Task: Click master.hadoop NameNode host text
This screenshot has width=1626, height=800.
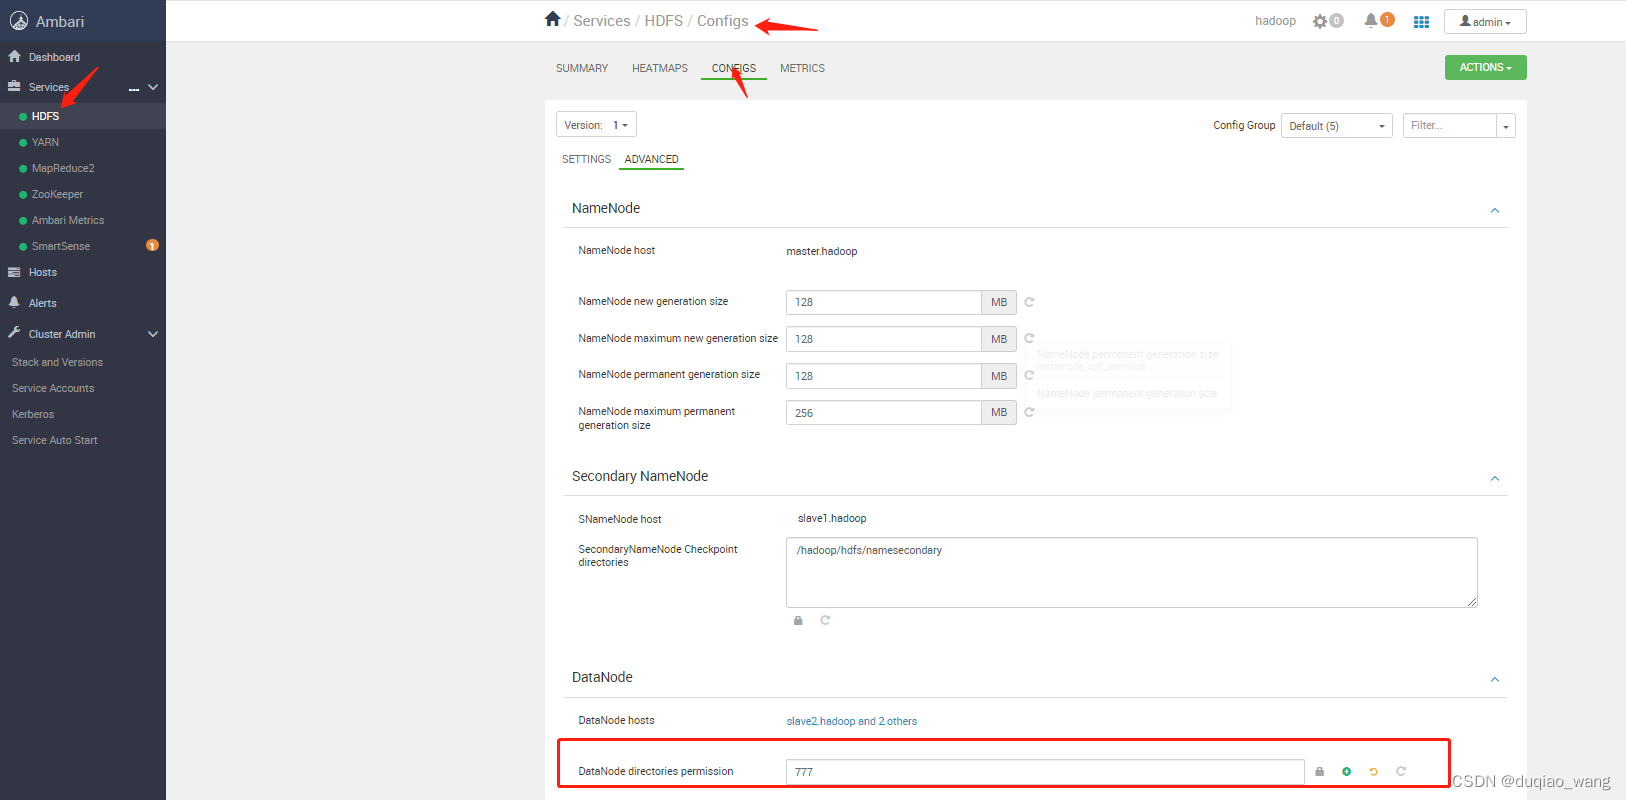Action: coord(821,251)
